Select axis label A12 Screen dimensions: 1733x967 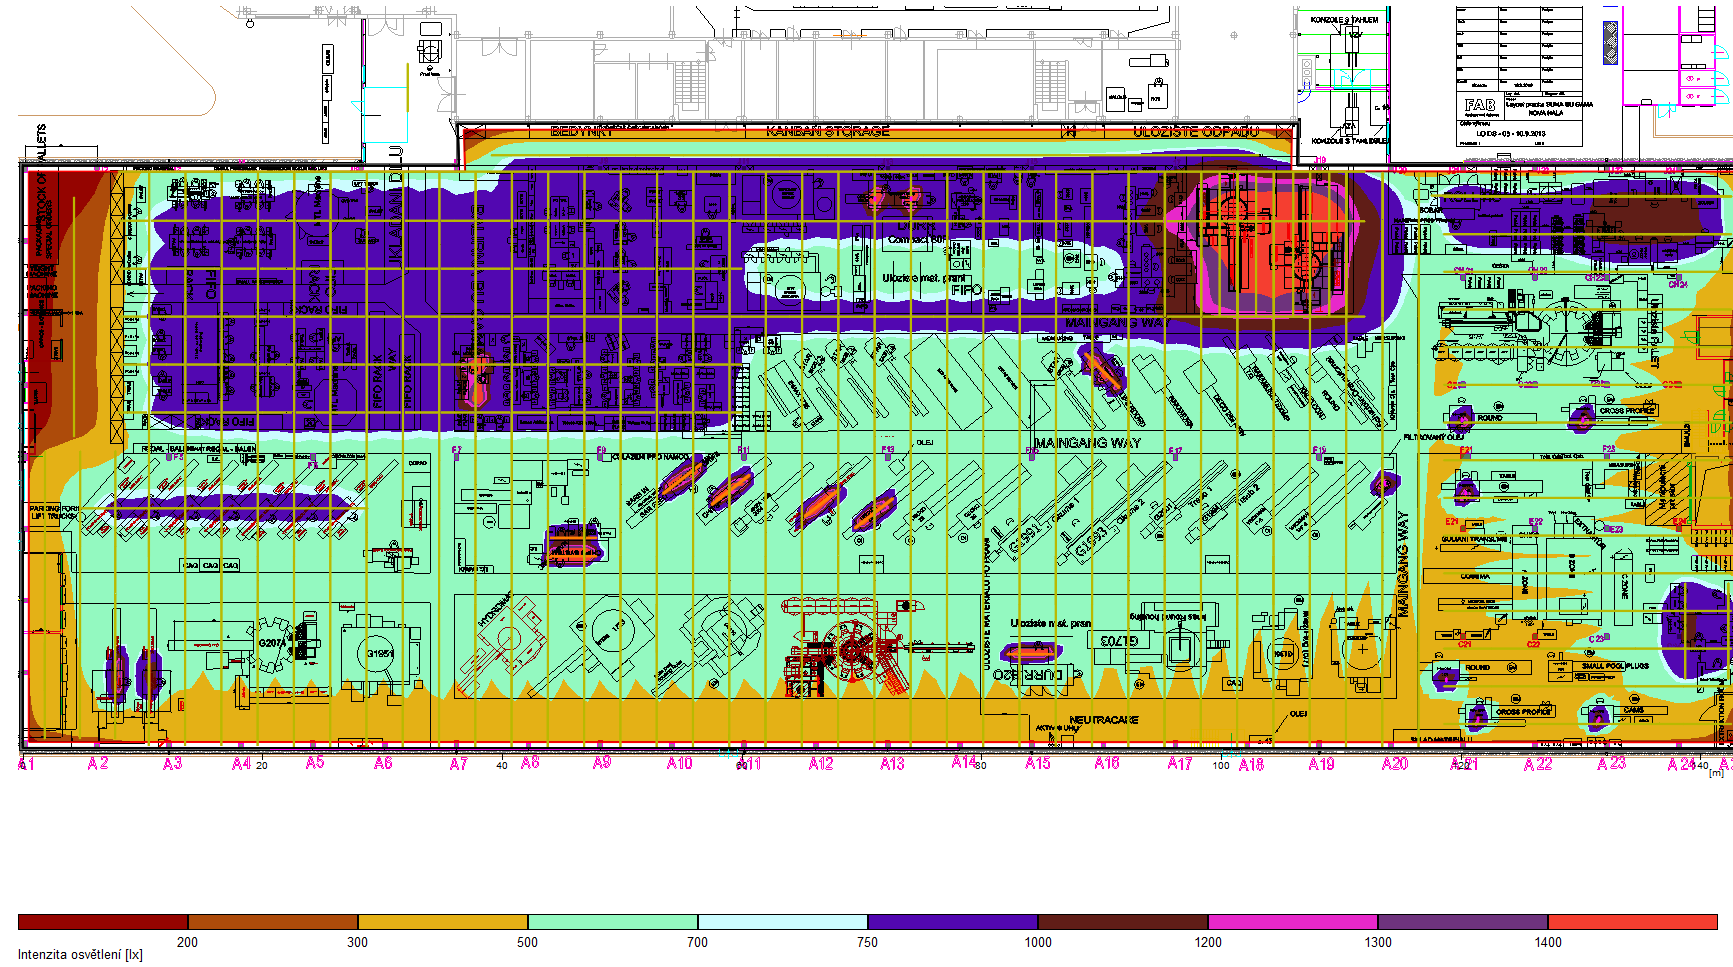(x=821, y=764)
